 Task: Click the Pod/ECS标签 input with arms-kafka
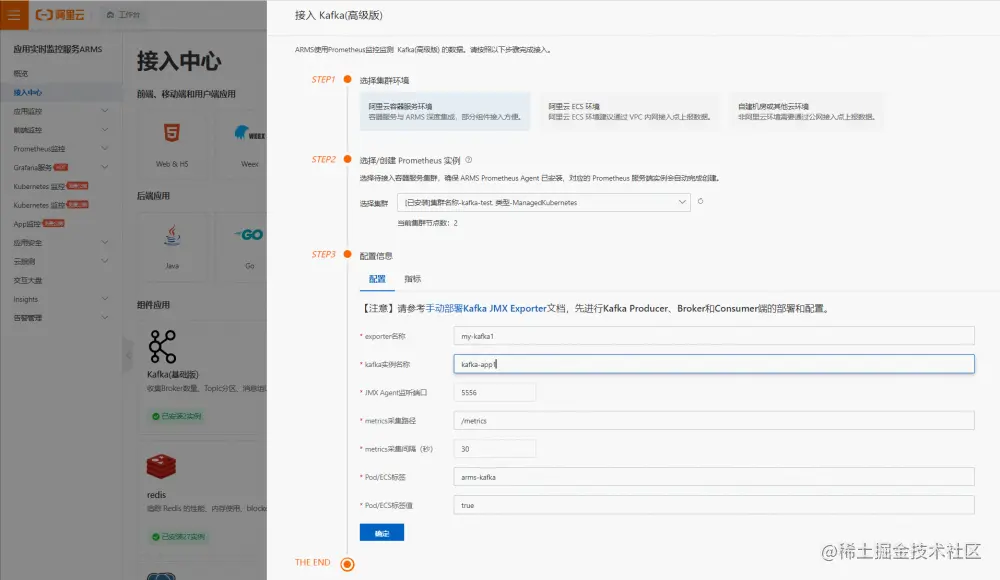[714, 477]
